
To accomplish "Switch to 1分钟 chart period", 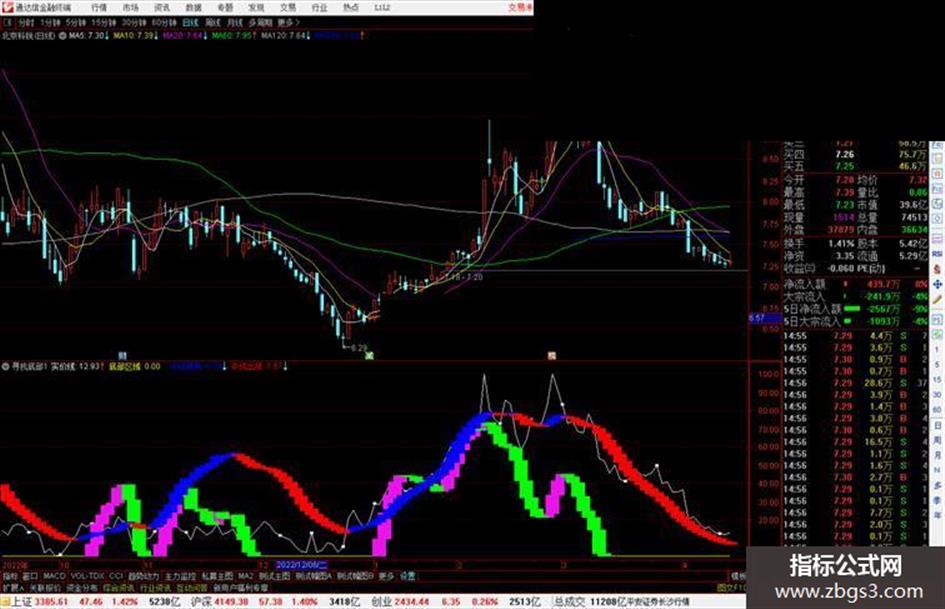I will (x=50, y=23).
